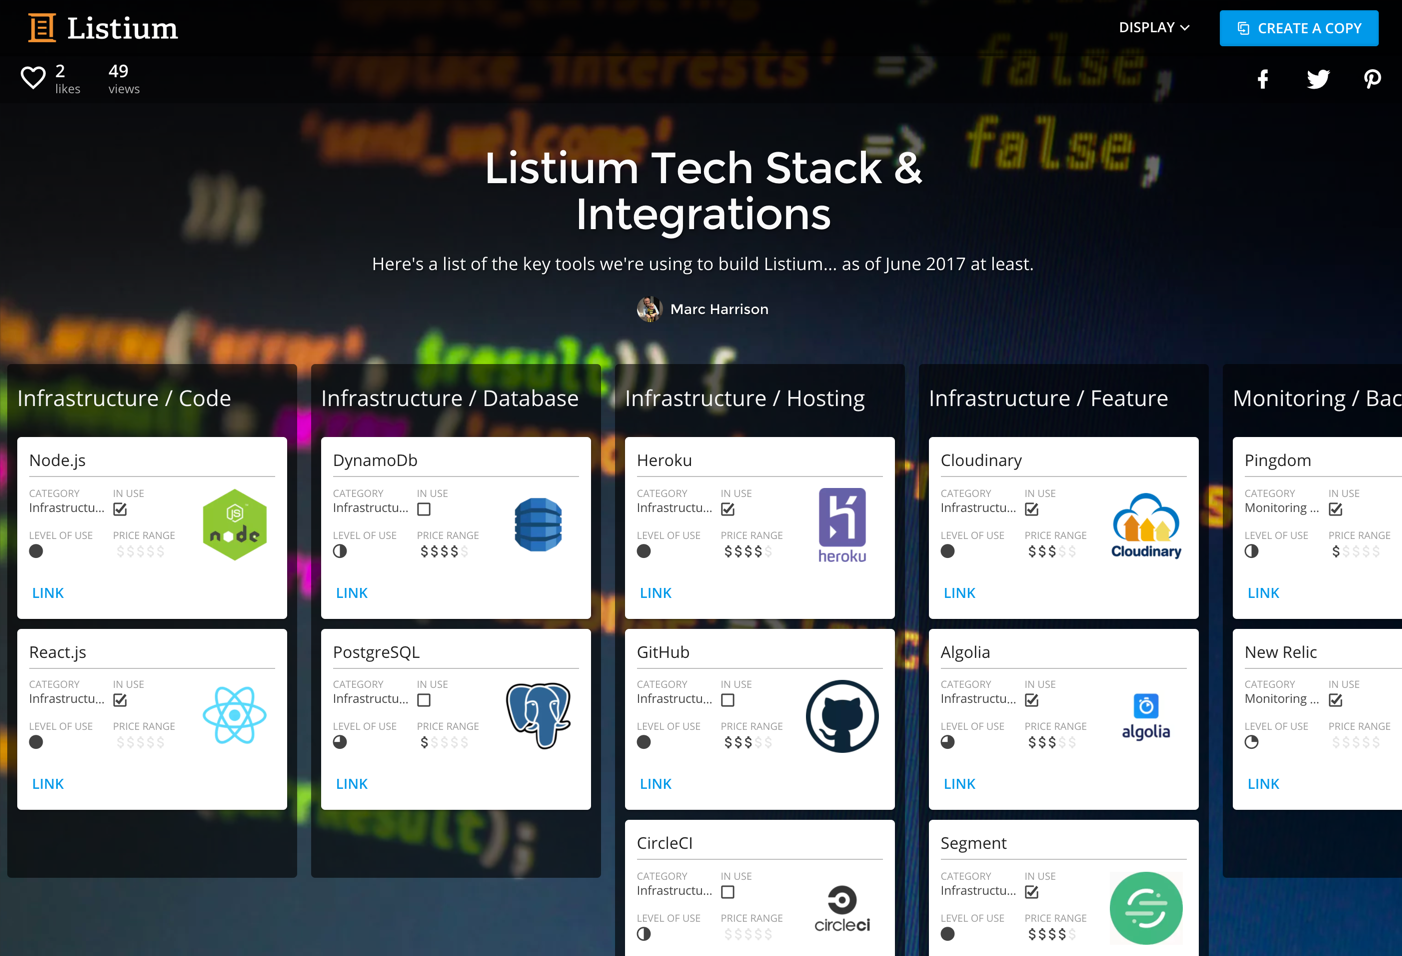Toggle React.js In Use checkbox

120,700
